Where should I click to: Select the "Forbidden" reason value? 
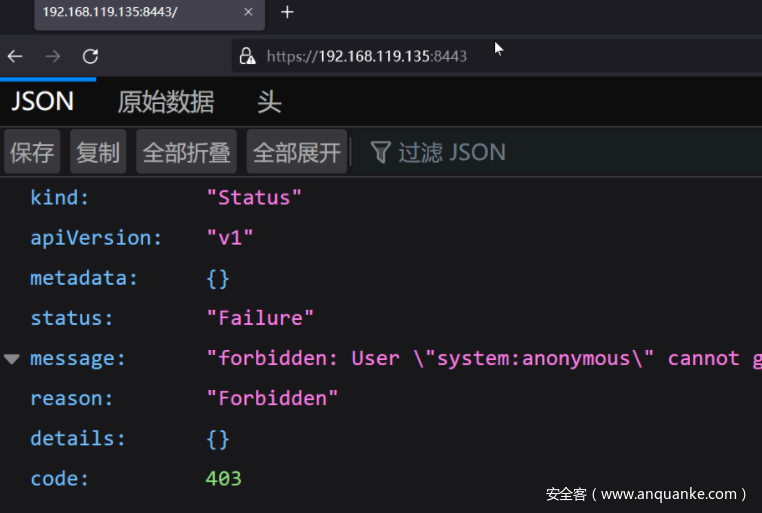(x=272, y=399)
